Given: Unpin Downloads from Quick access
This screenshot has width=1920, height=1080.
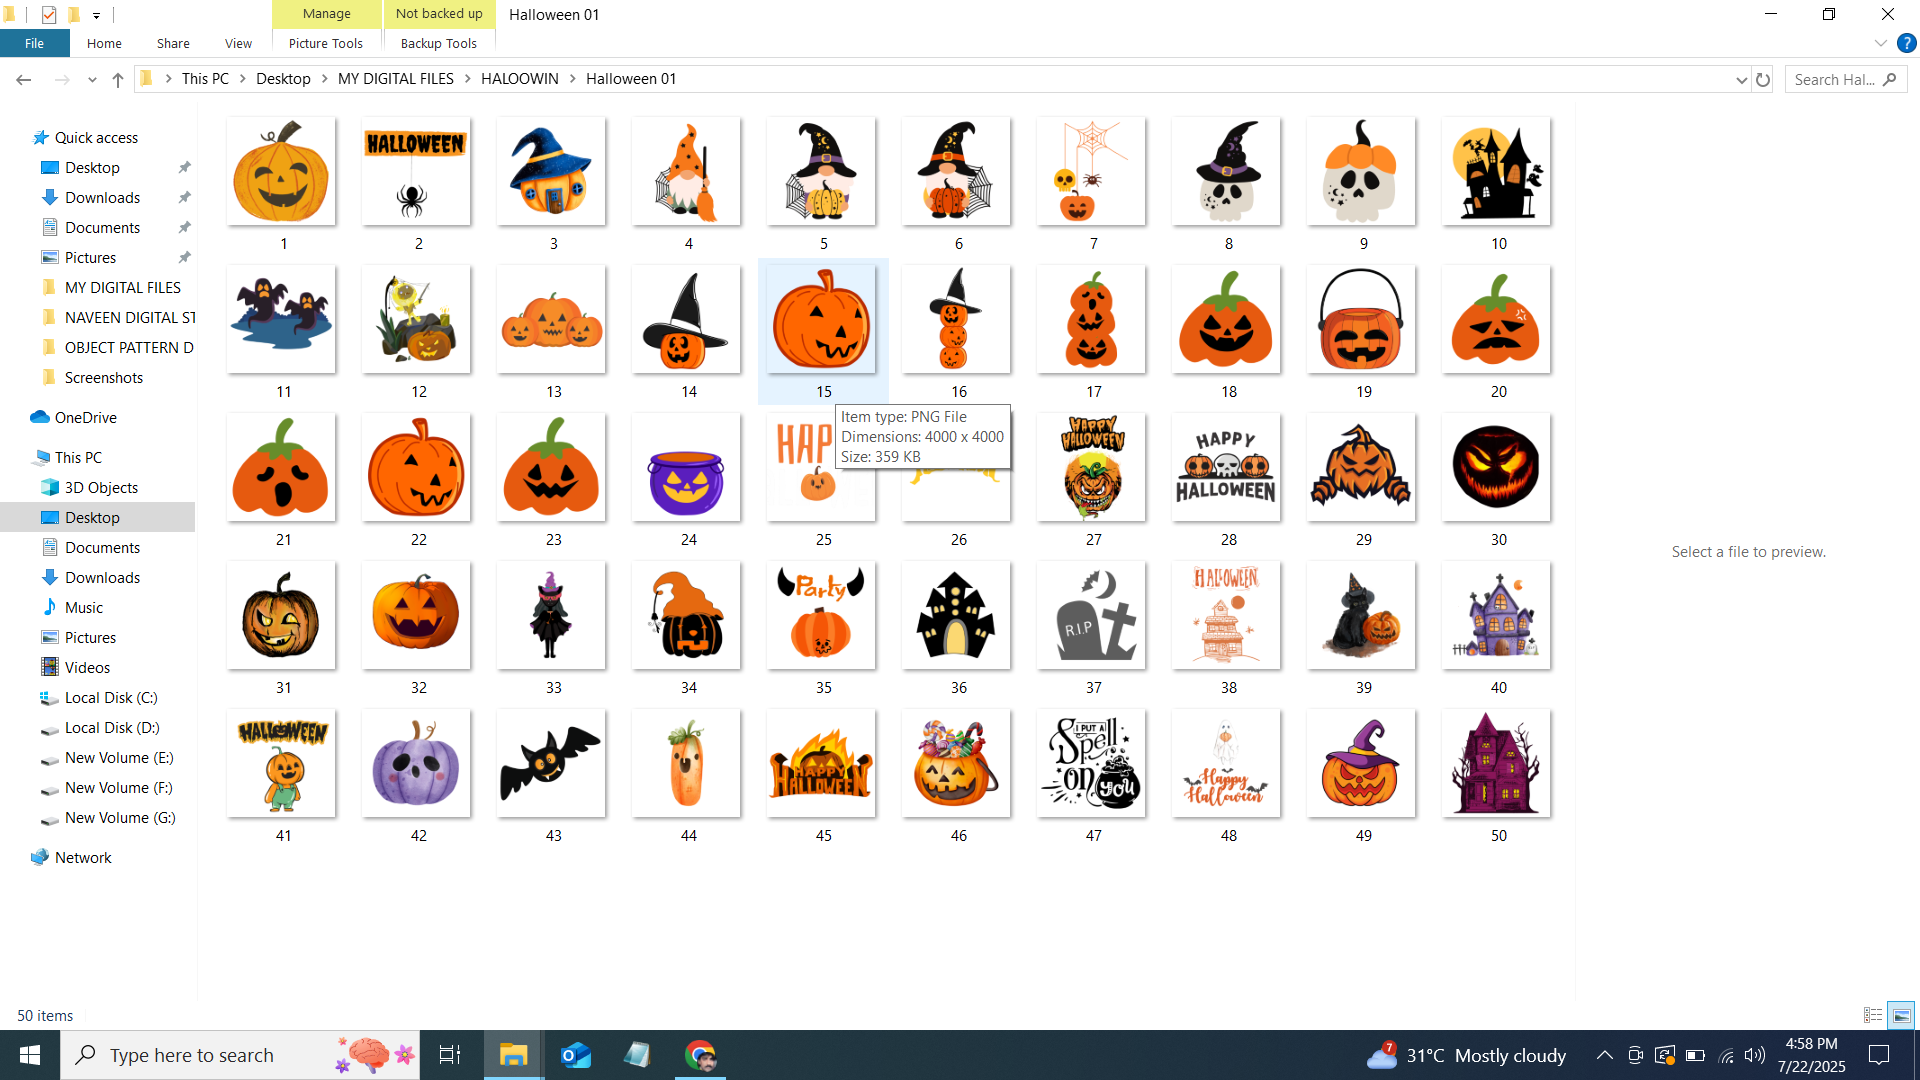Looking at the screenshot, I should [184, 198].
